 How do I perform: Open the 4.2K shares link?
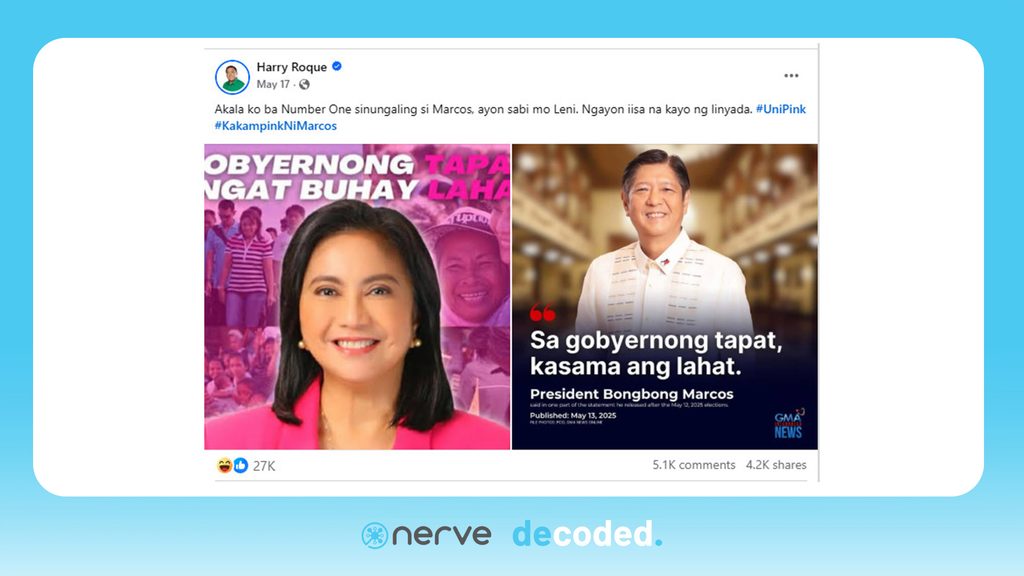click(776, 464)
